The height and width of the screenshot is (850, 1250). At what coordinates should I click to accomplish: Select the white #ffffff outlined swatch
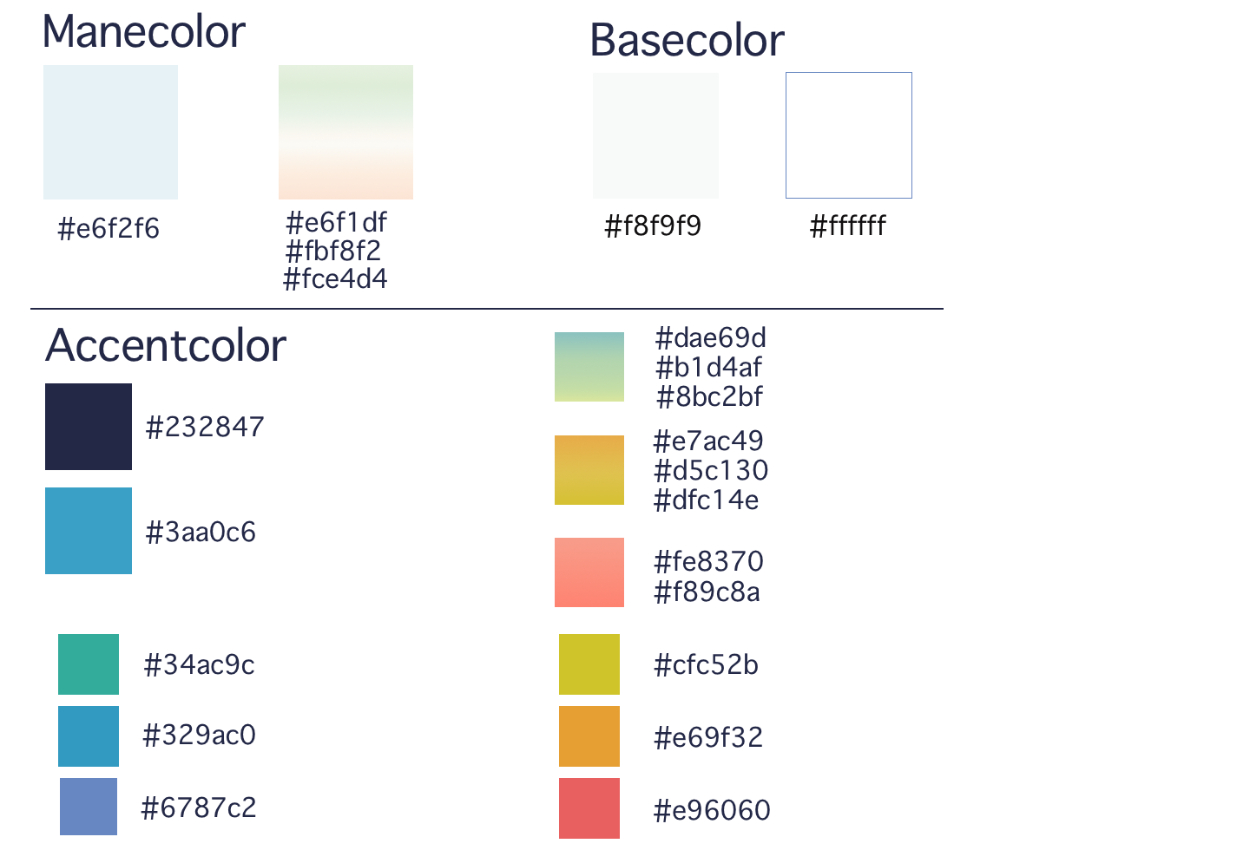[848, 135]
